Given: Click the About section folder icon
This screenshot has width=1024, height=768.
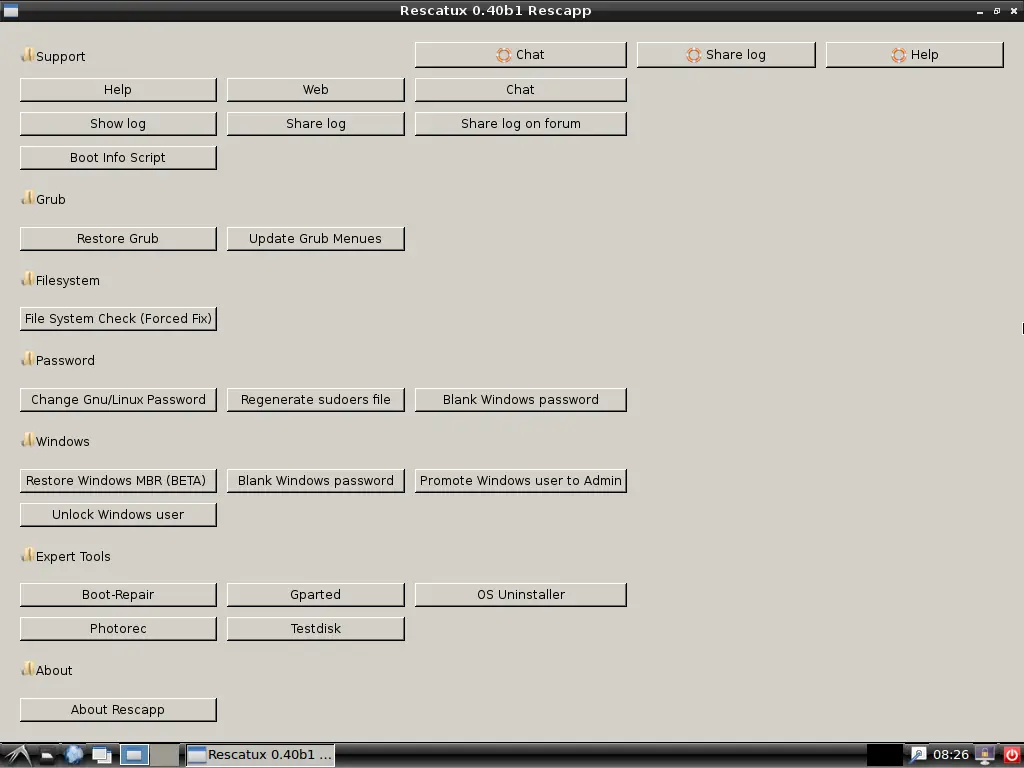Looking at the screenshot, I should tap(27, 669).
